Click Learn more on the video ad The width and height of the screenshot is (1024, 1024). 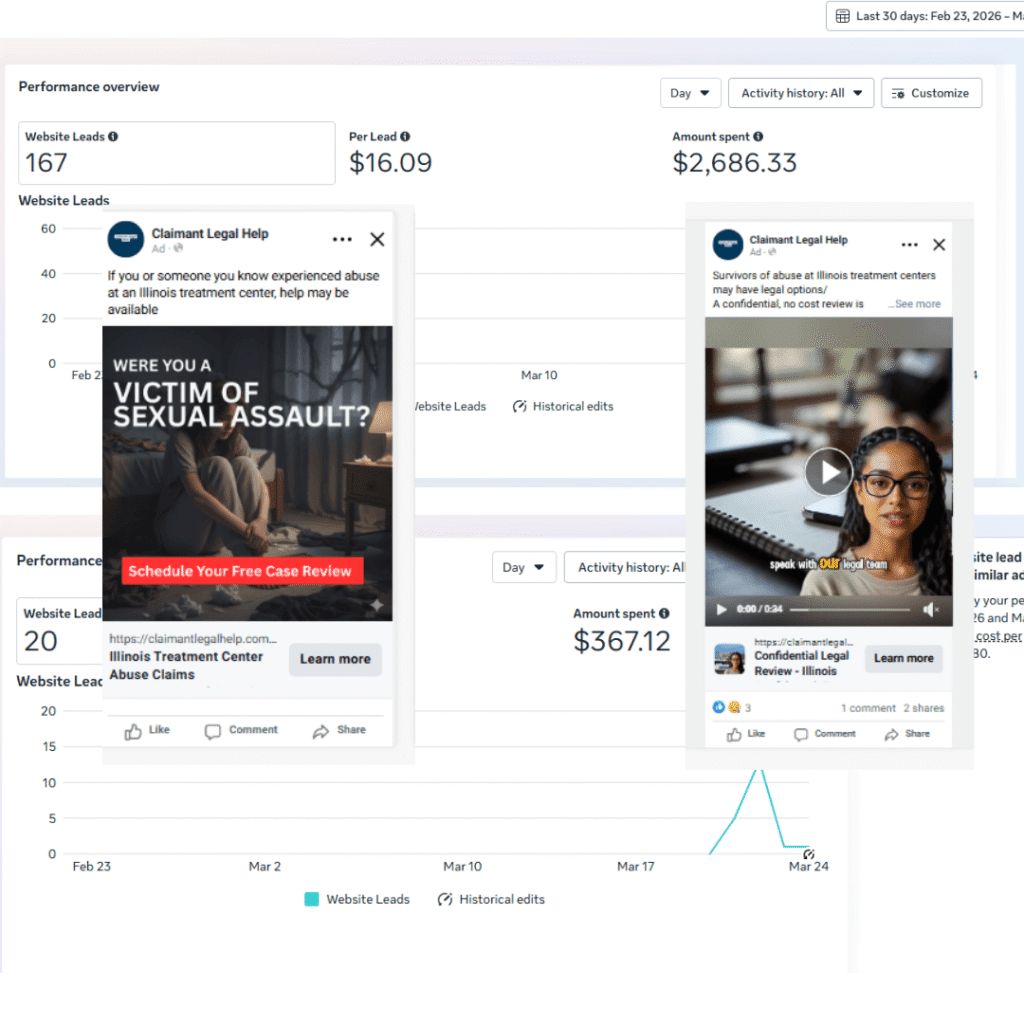coord(903,658)
